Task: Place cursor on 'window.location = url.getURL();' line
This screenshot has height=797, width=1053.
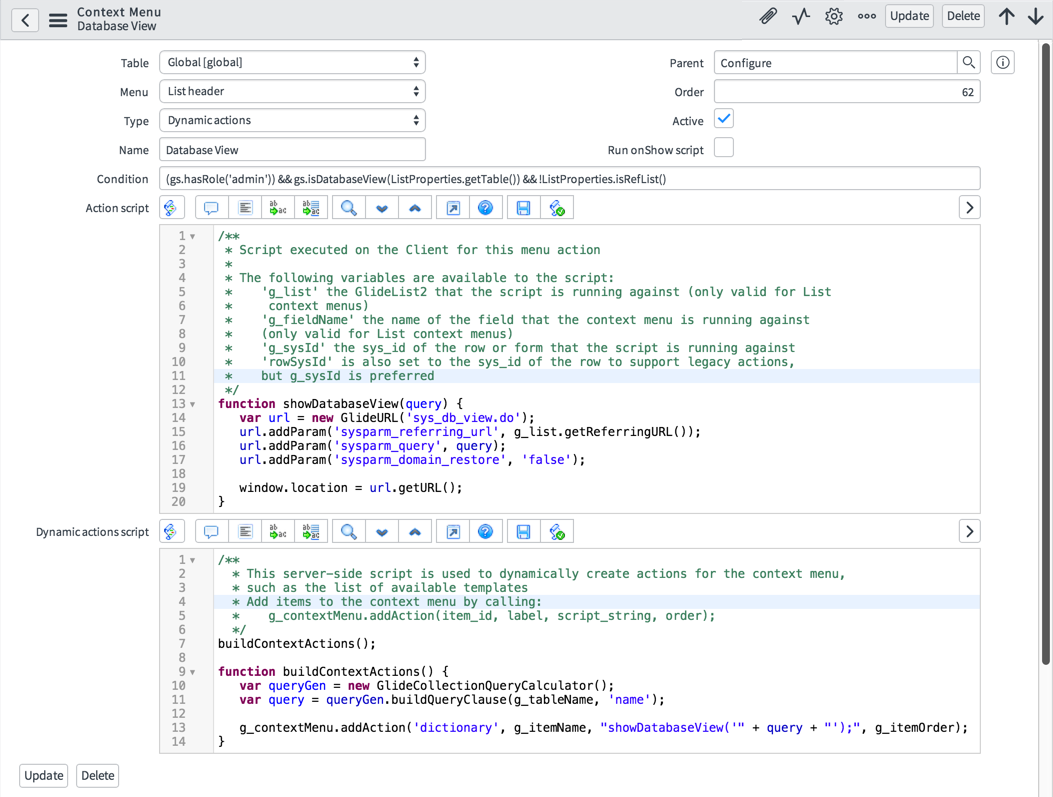Action: (351, 488)
